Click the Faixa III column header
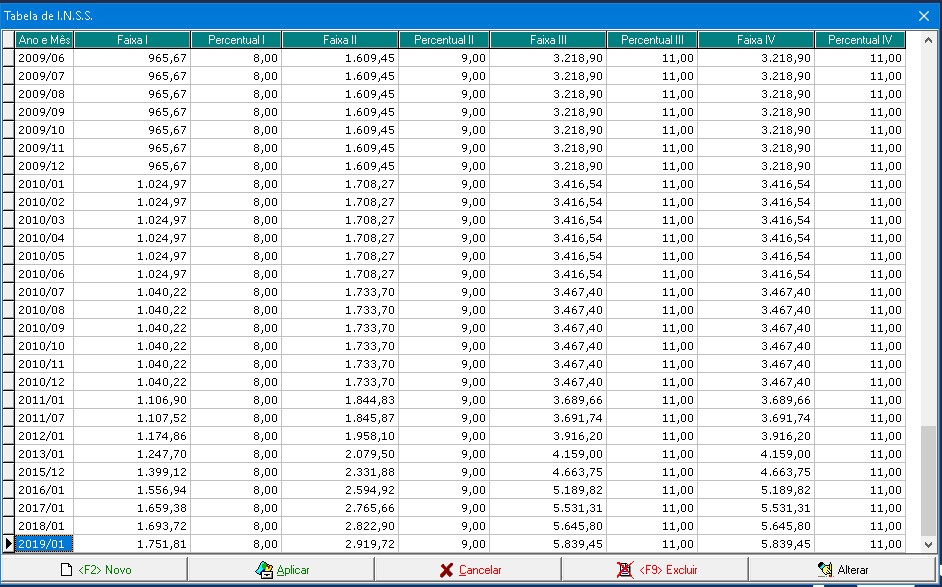This screenshot has width=942, height=587. [548, 40]
